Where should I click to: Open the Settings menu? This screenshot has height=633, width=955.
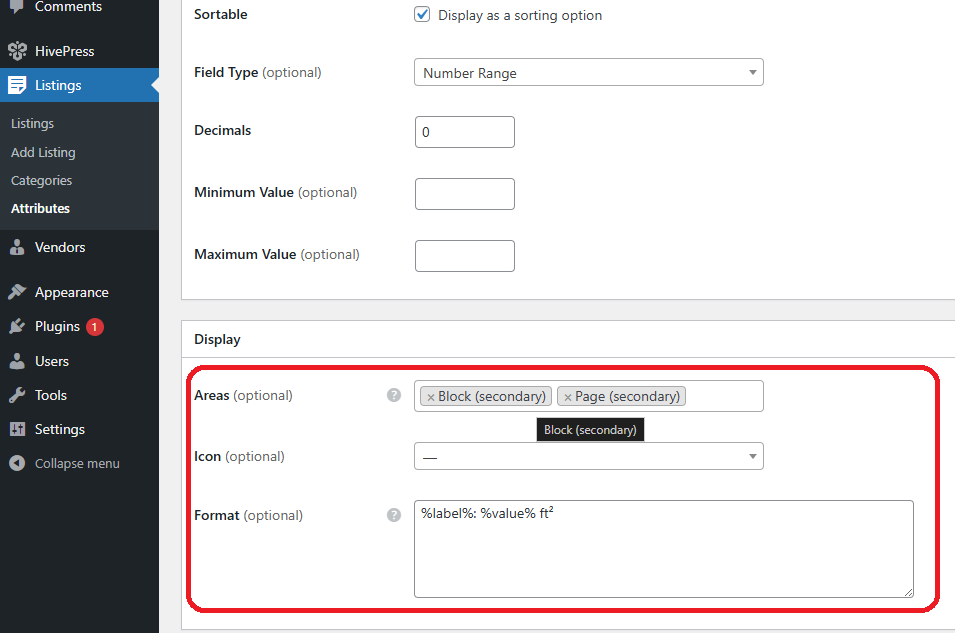[x=60, y=430]
